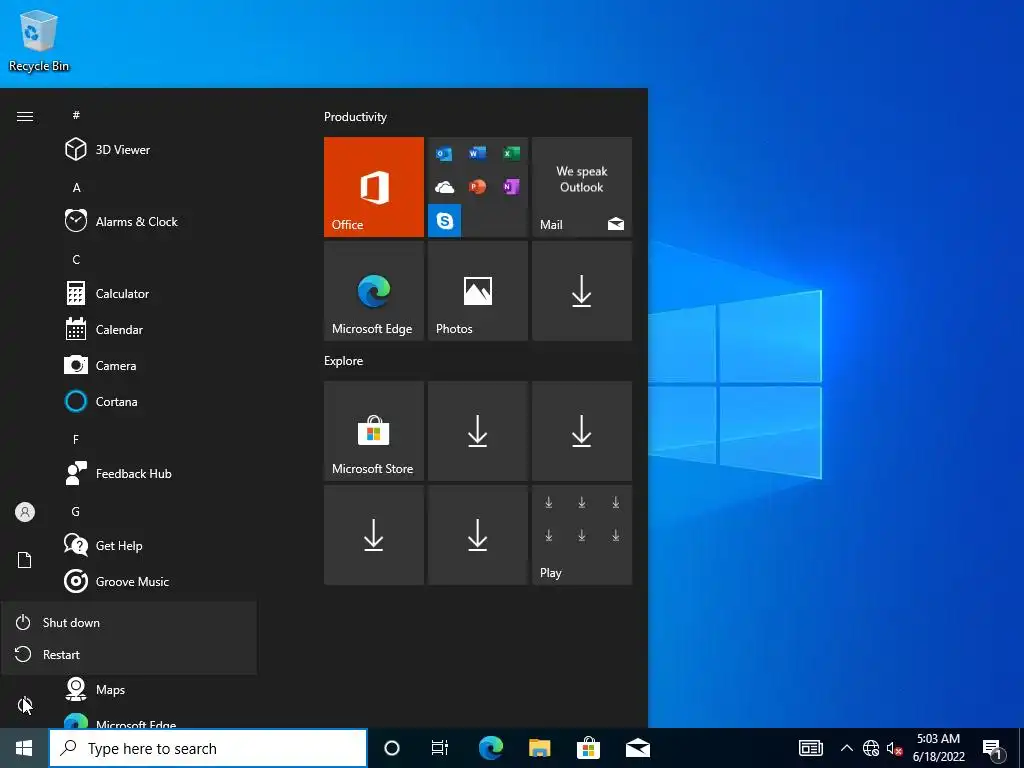Click the C letter group header
Image resolution: width=1024 pixels, height=768 pixels.
[x=76, y=259]
